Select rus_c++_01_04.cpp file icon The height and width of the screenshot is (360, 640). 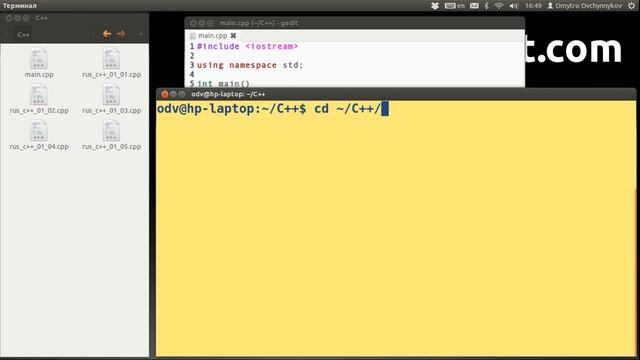point(39,131)
